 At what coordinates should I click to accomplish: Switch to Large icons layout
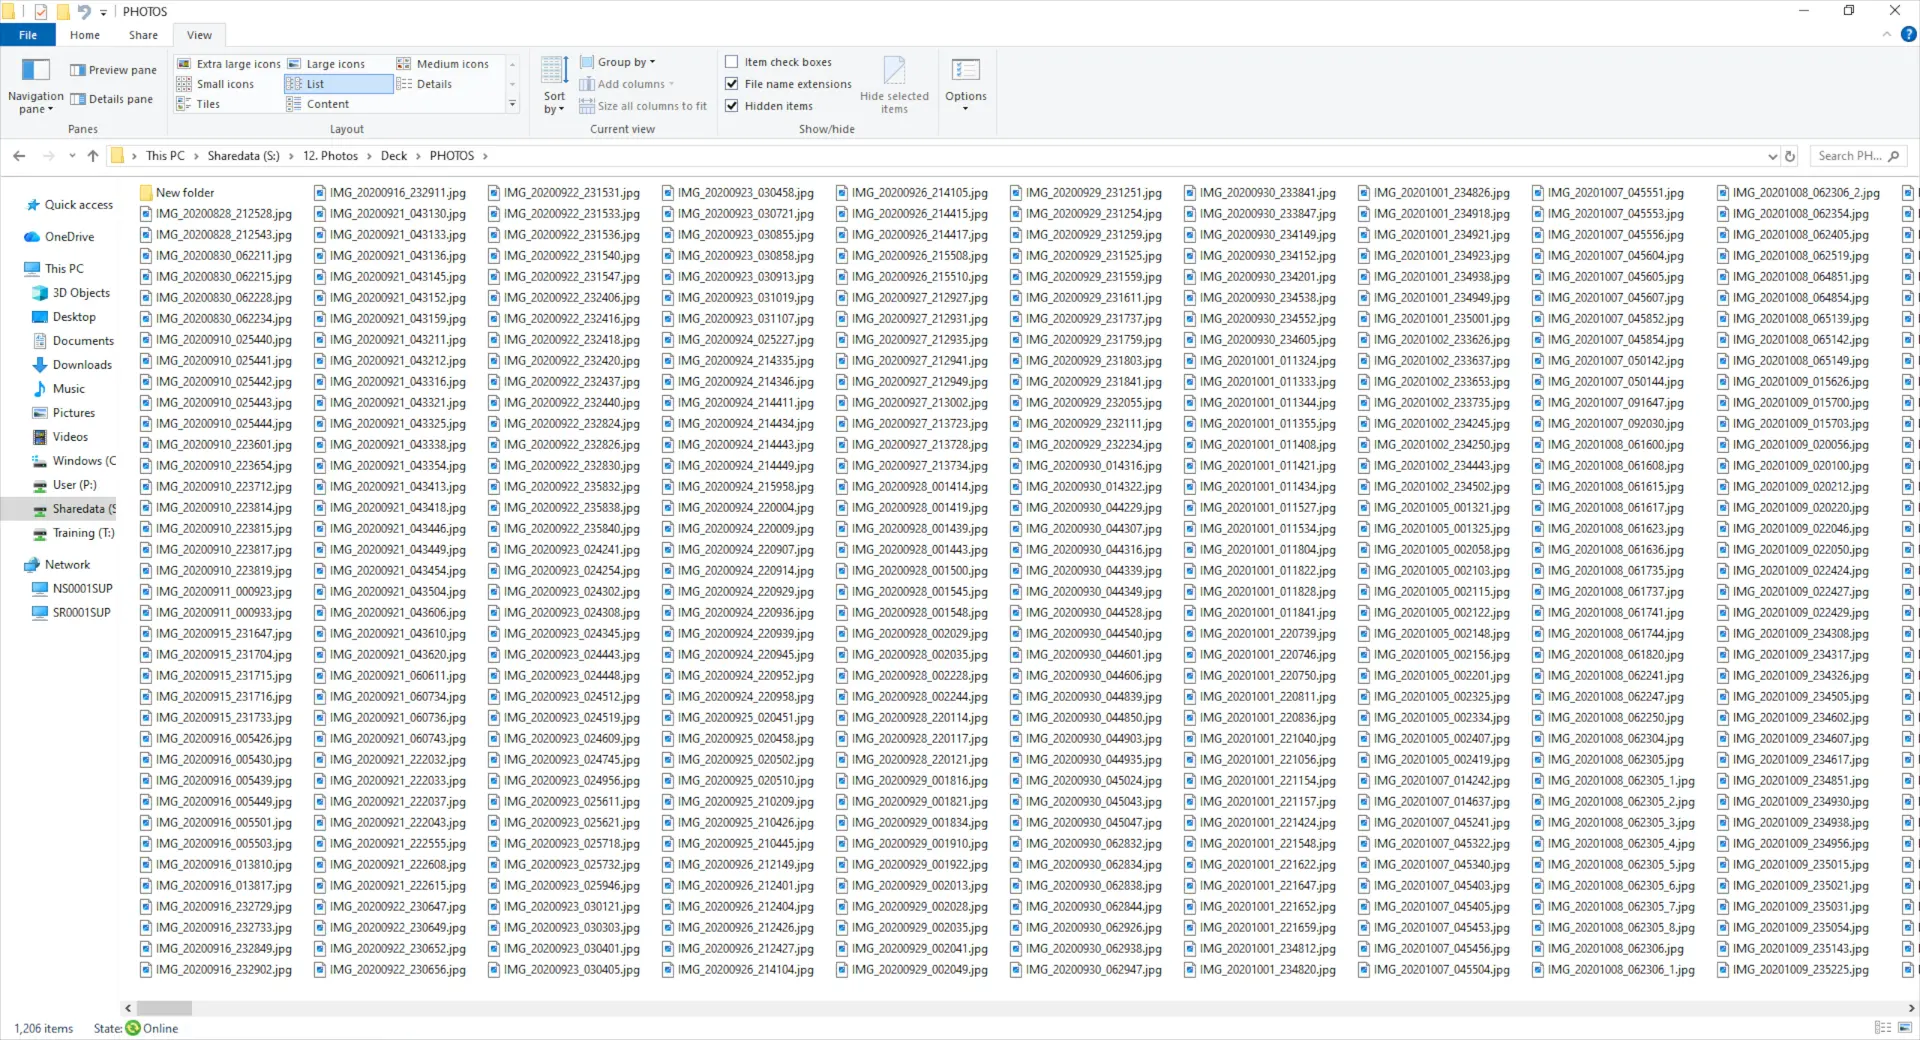(327, 64)
